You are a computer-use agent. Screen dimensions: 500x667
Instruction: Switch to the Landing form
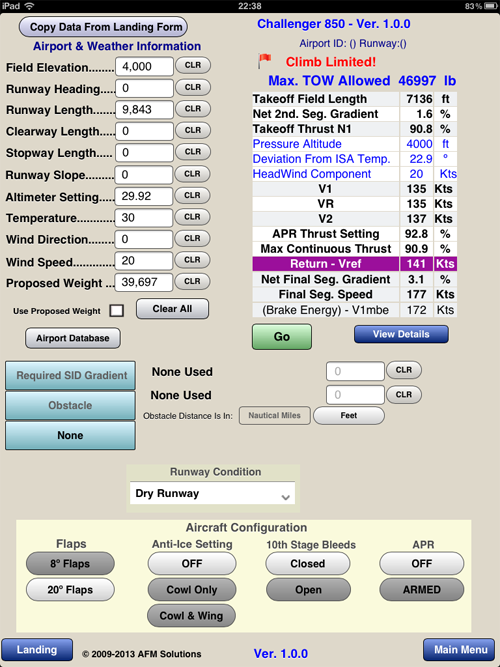[37, 650]
